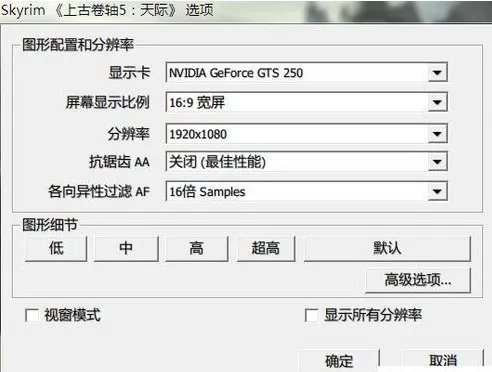Set graphics detail to 中 (Medium)

126,248
